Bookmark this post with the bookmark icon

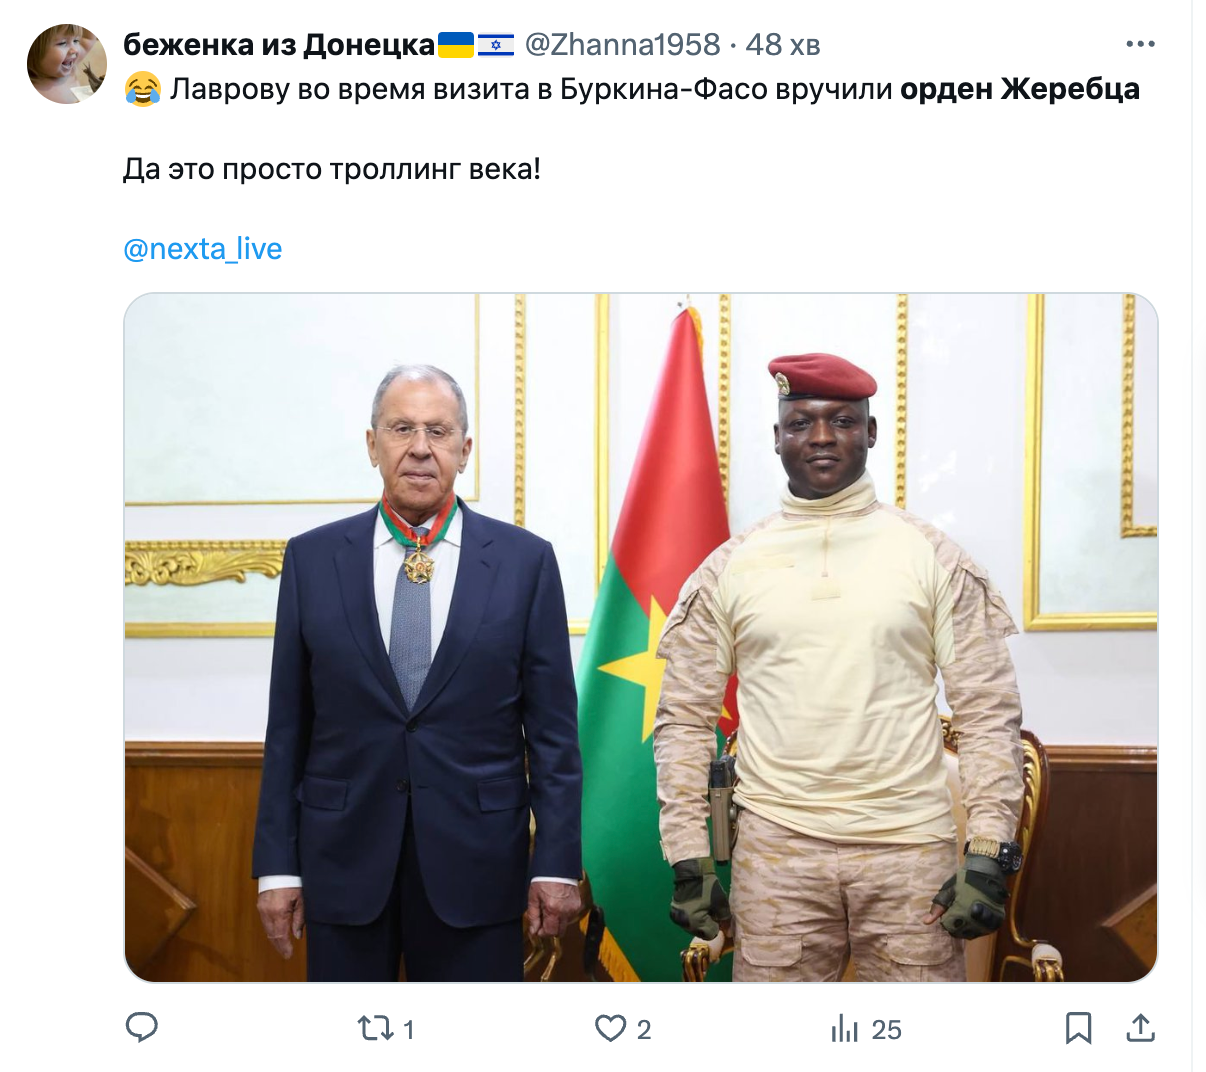click(1078, 1028)
